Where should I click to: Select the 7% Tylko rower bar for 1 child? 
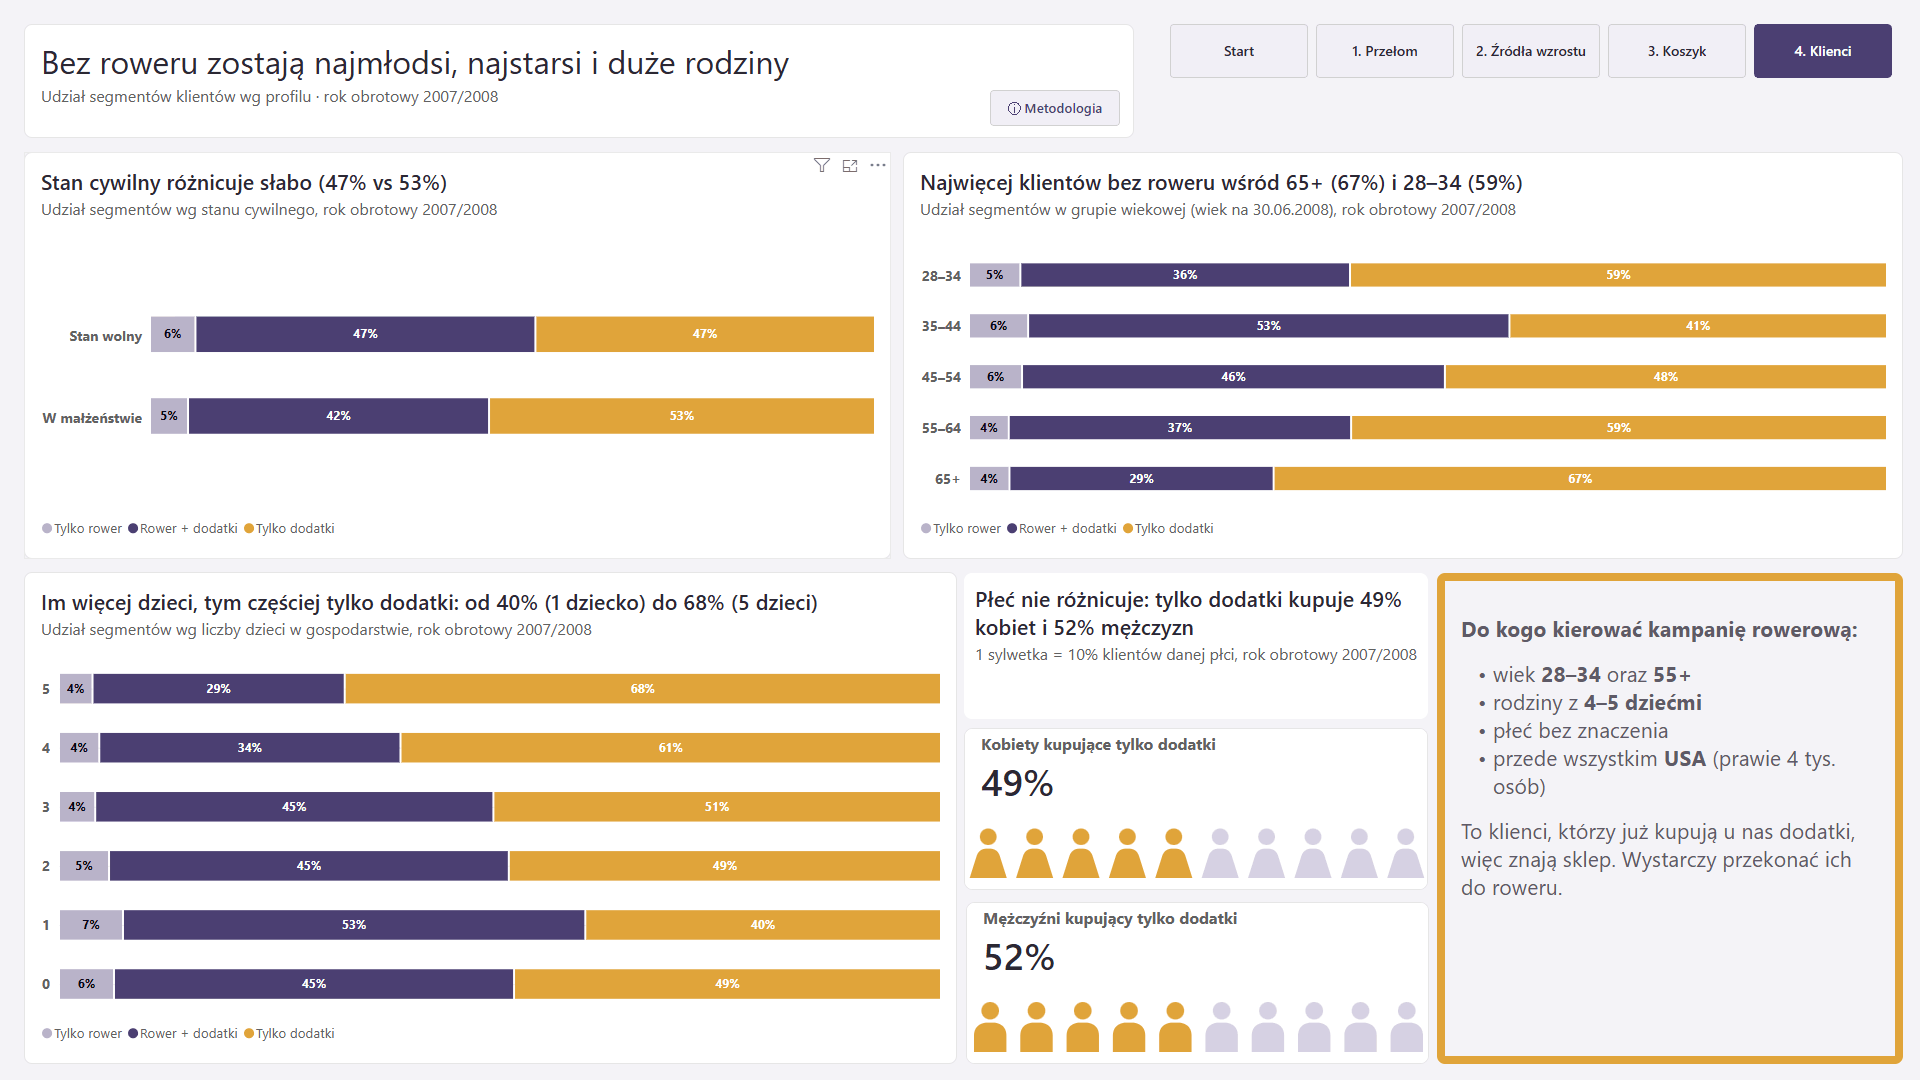click(91, 925)
